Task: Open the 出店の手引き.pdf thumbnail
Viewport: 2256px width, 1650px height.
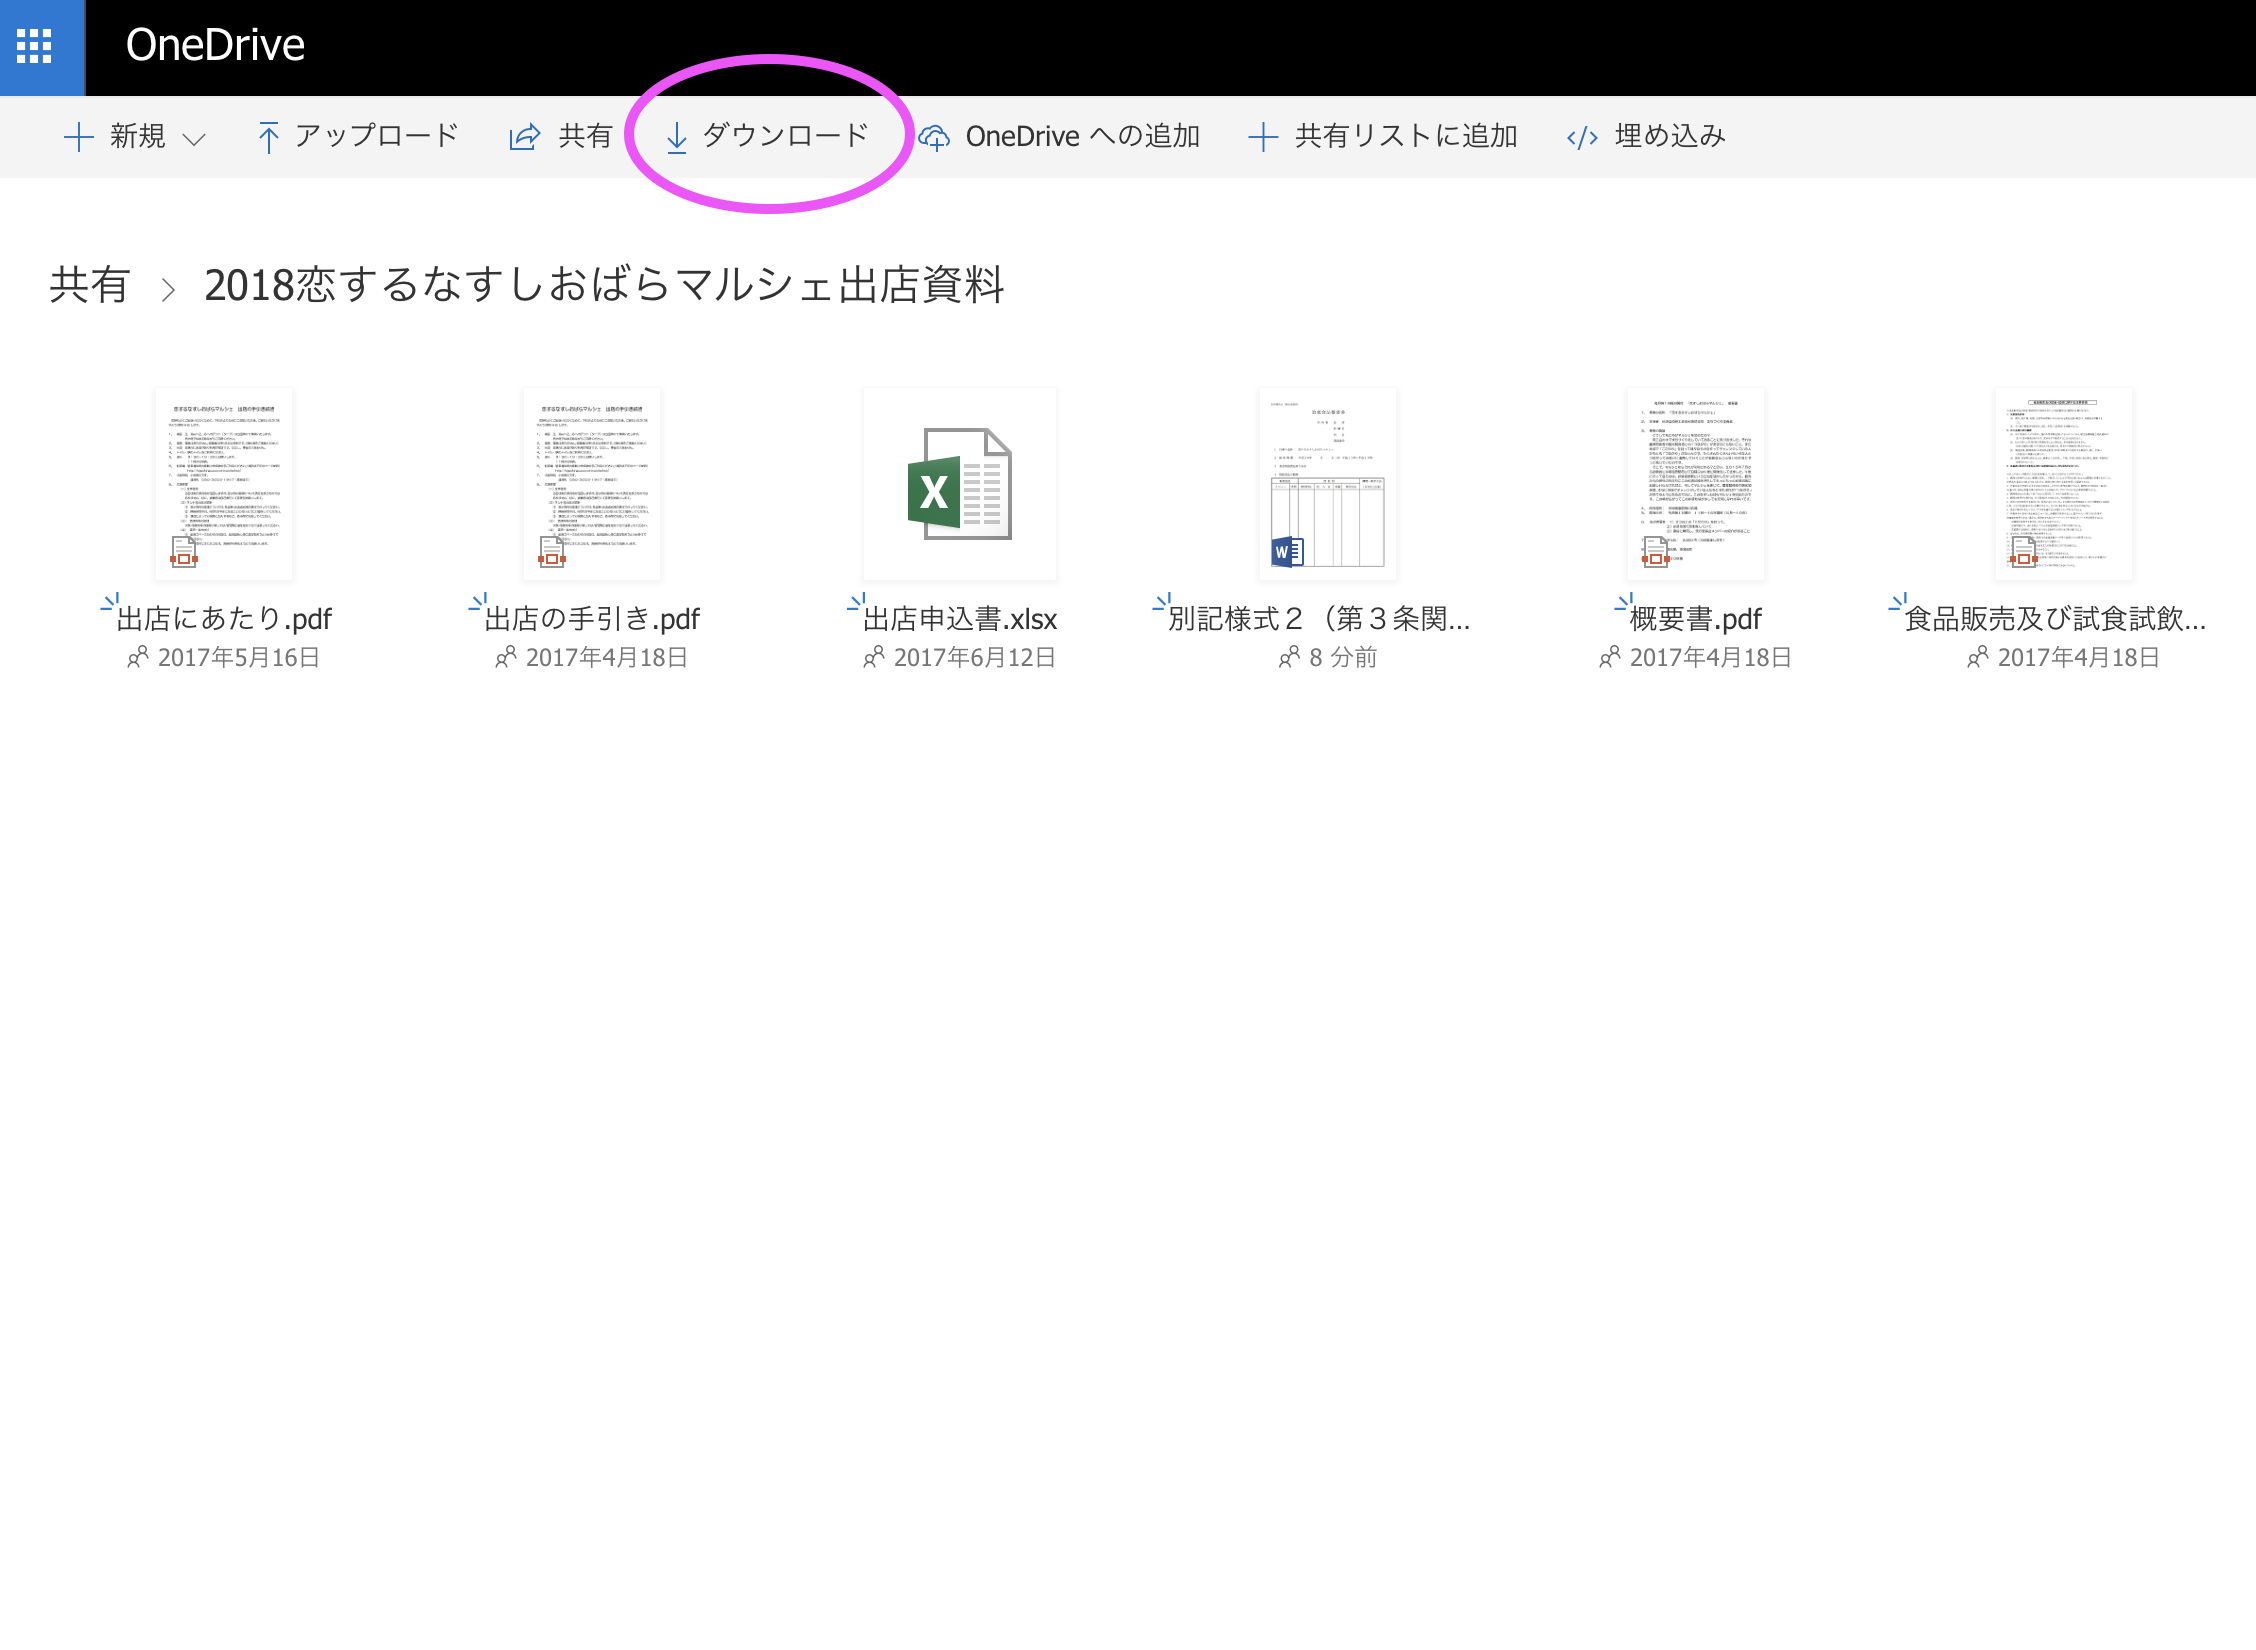Action: click(x=592, y=484)
